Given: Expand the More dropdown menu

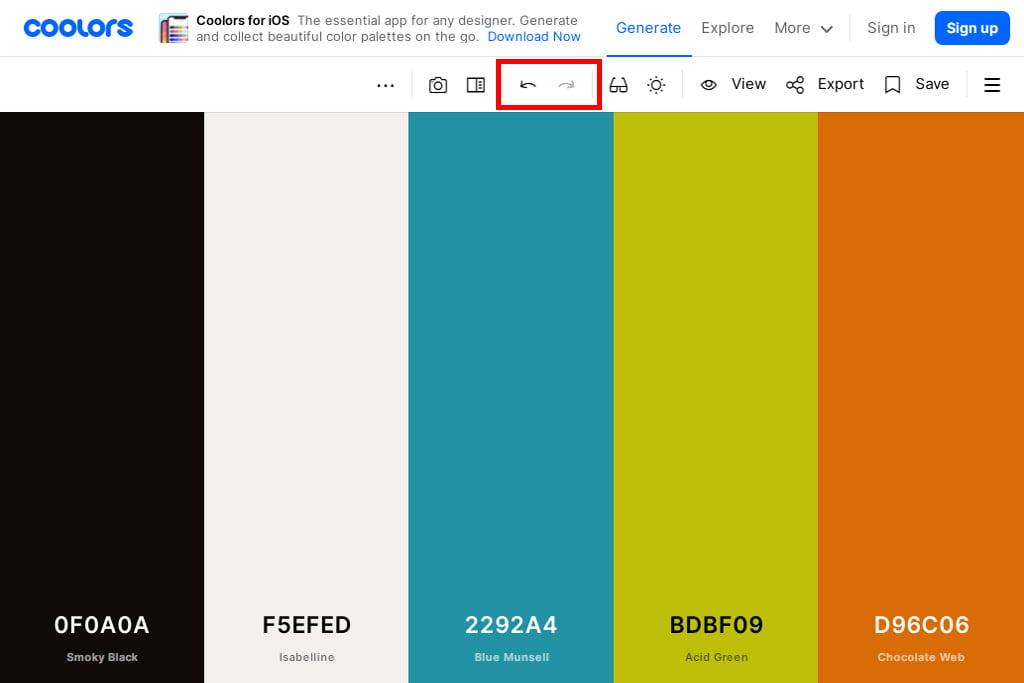Looking at the screenshot, I should click(803, 28).
